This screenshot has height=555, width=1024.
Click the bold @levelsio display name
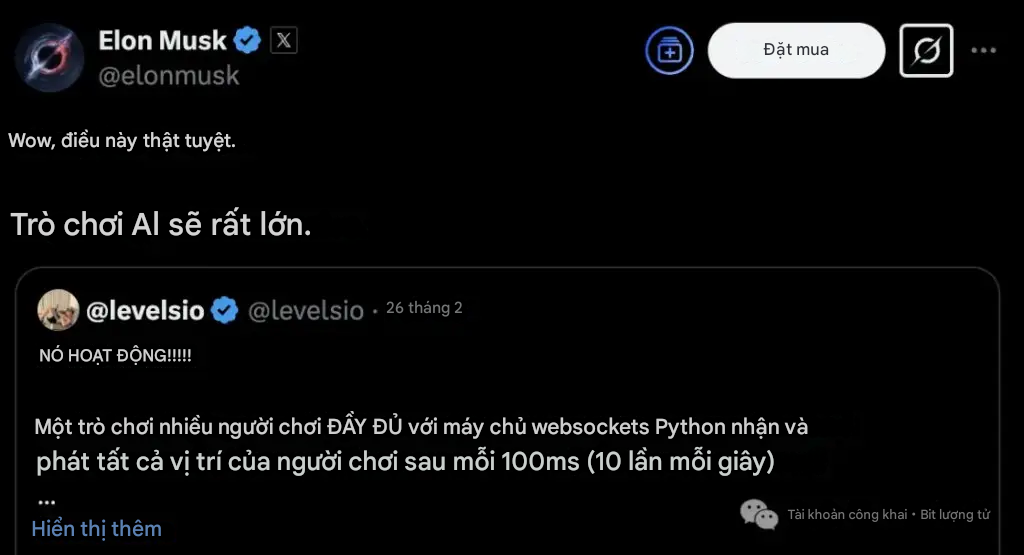pos(145,310)
